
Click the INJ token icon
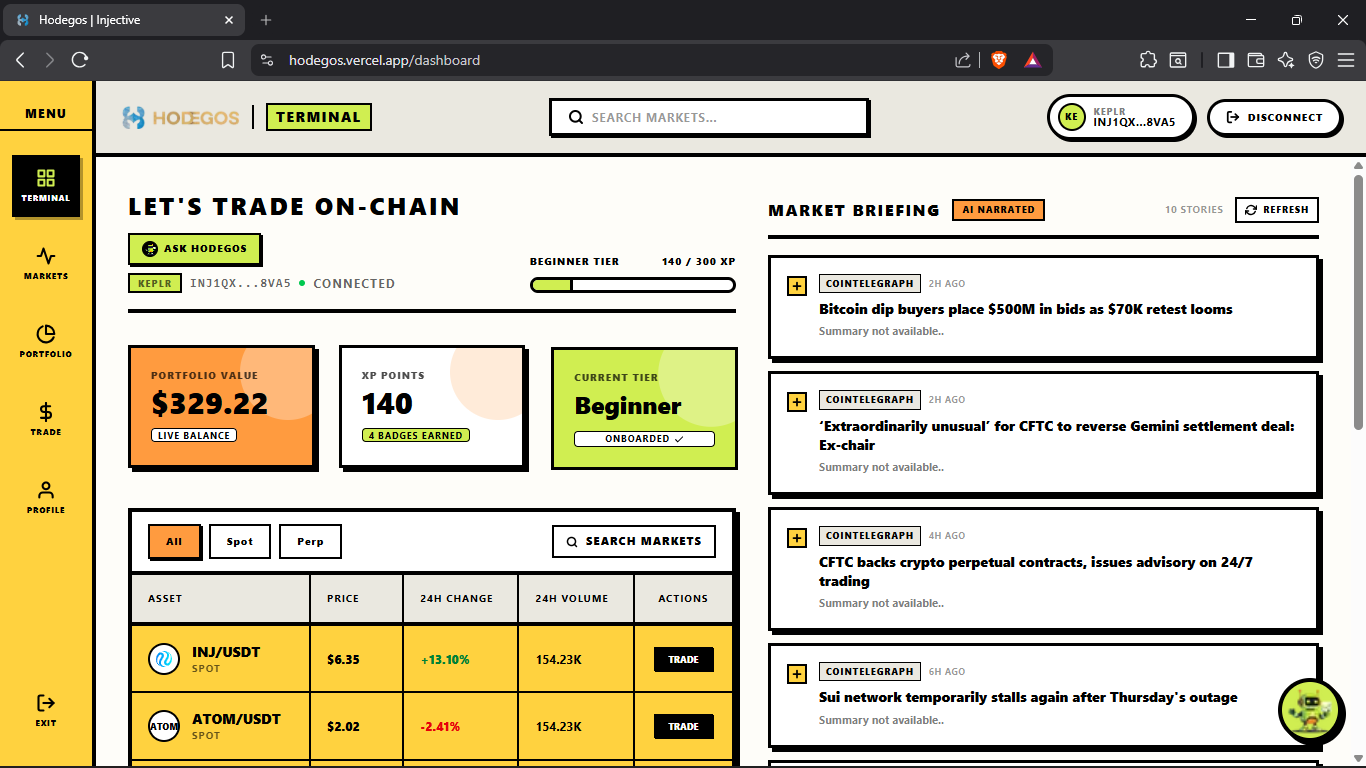point(163,660)
